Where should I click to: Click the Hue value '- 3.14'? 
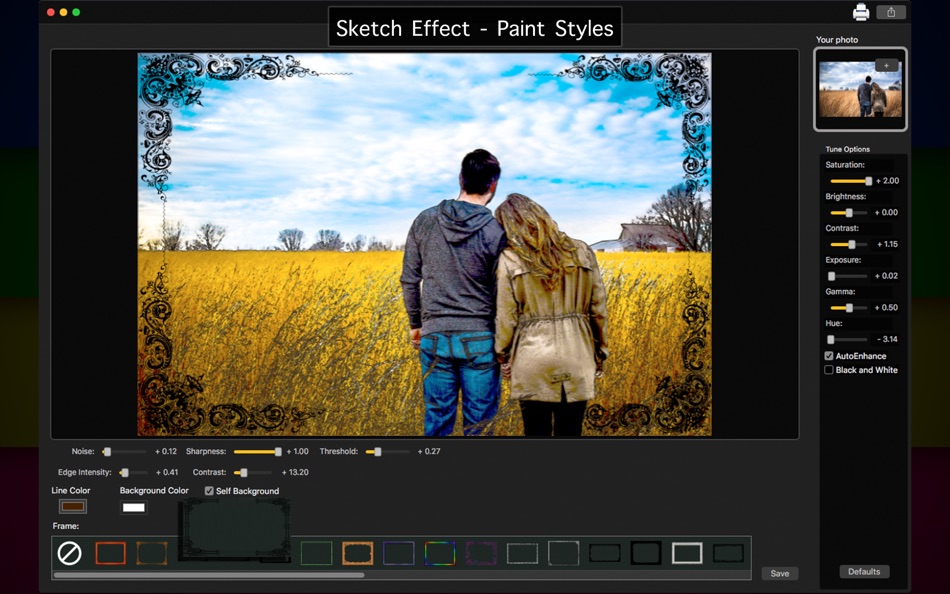(x=888, y=339)
